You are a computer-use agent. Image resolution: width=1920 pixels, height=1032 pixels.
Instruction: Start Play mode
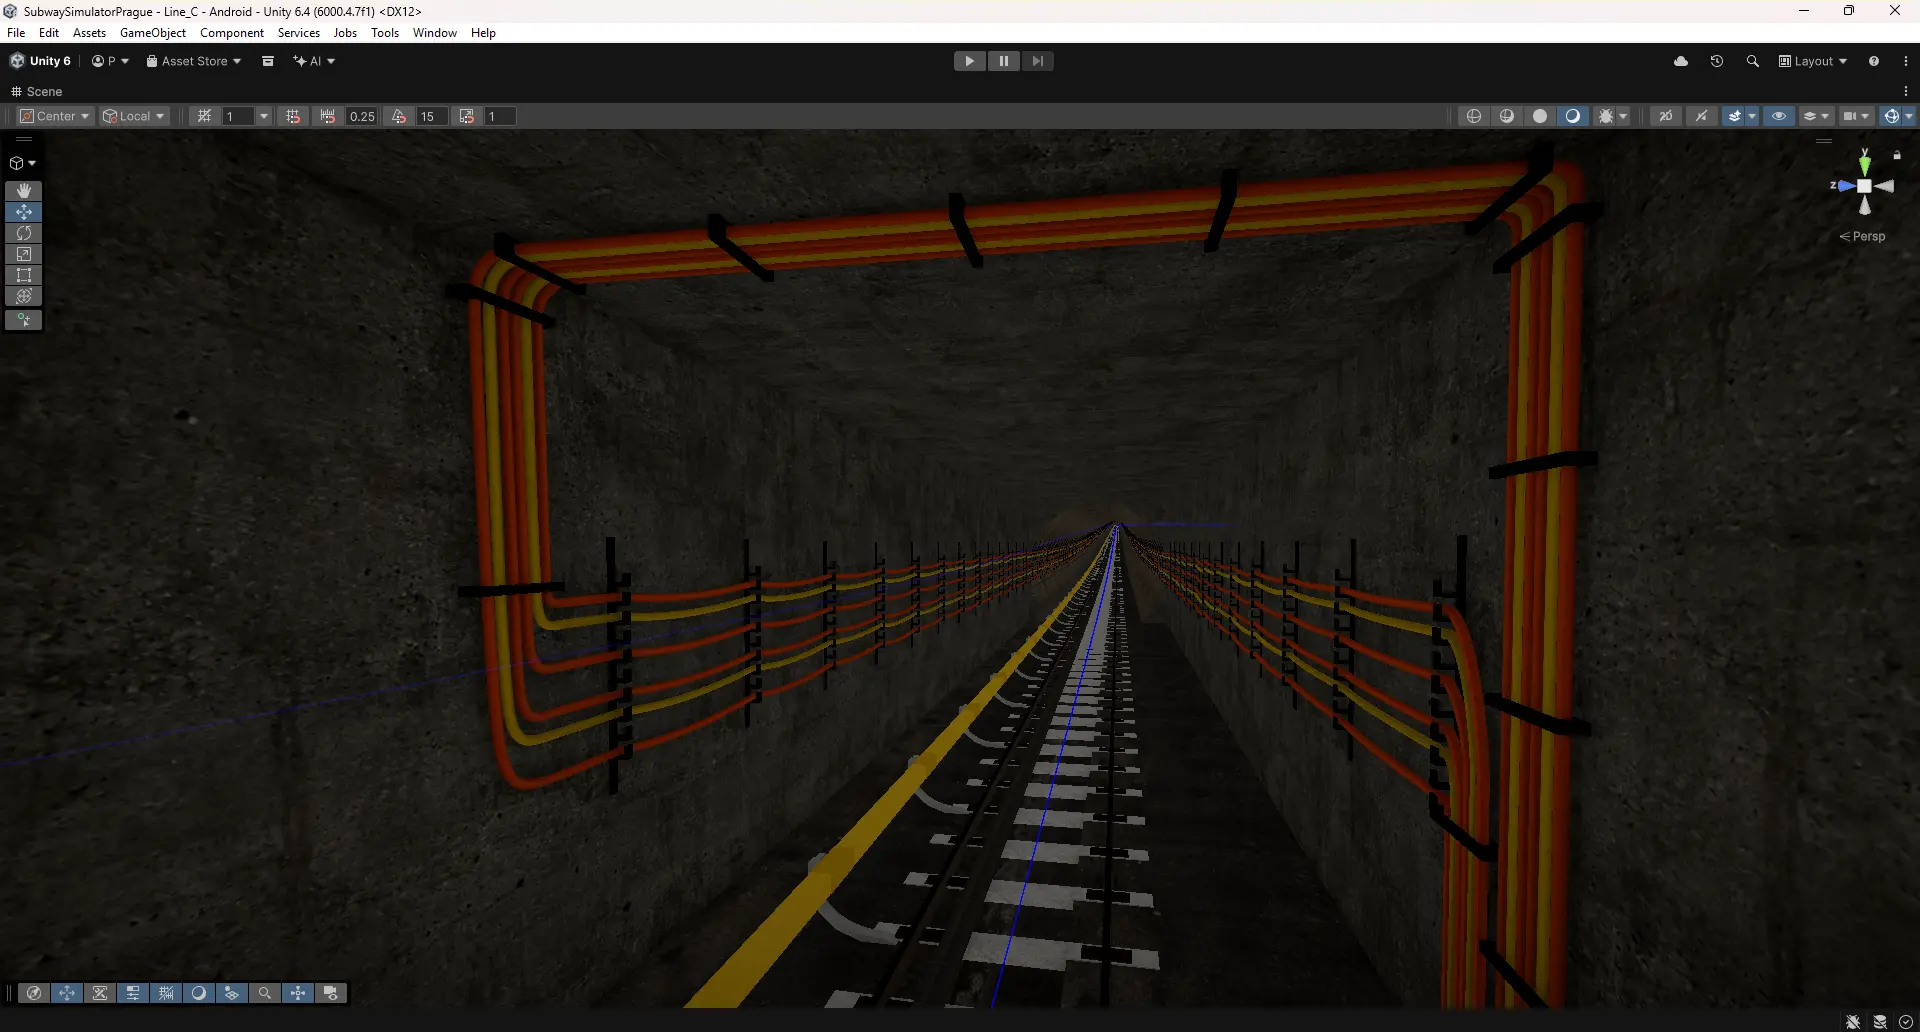pyautogui.click(x=969, y=61)
